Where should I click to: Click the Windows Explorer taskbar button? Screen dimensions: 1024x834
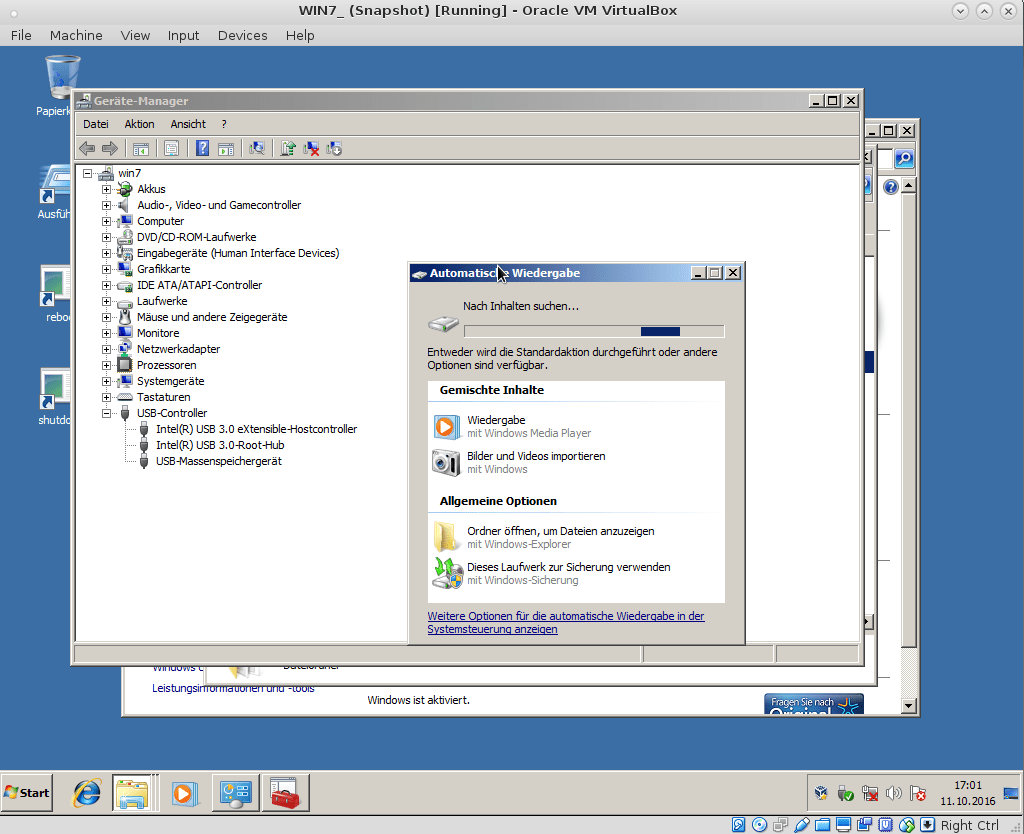click(x=133, y=793)
